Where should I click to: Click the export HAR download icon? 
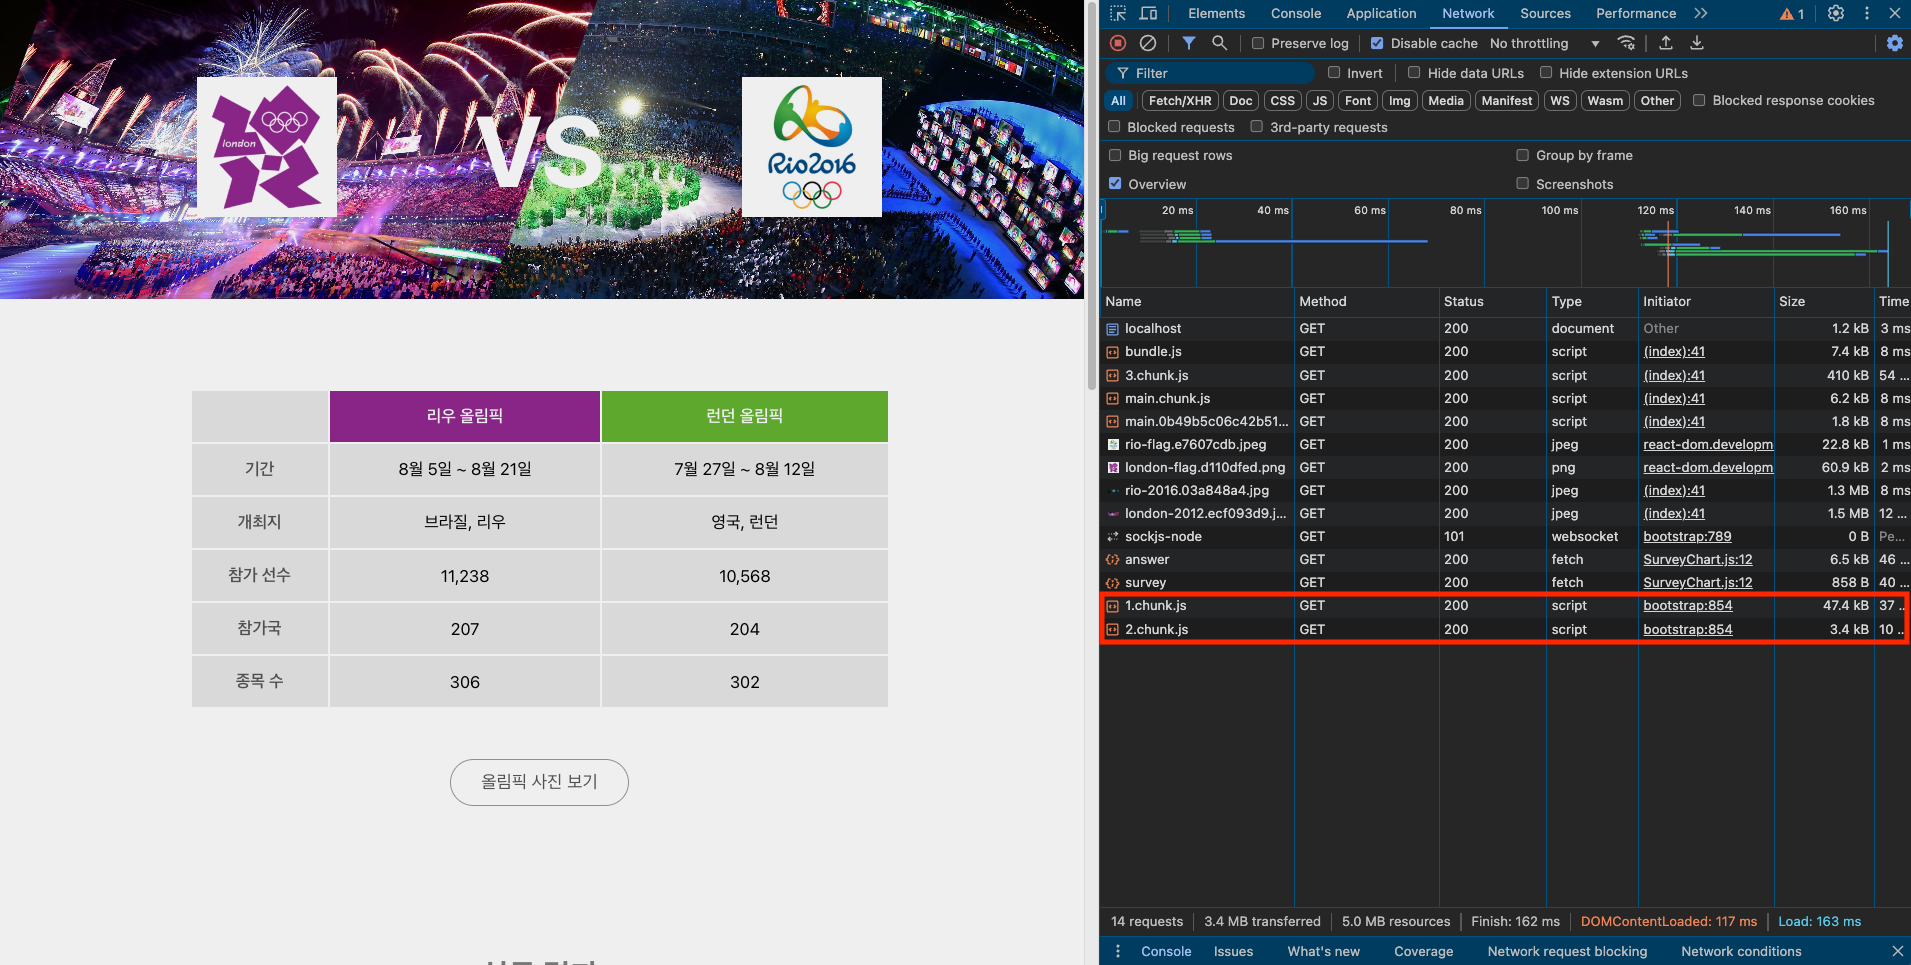pos(1697,43)
